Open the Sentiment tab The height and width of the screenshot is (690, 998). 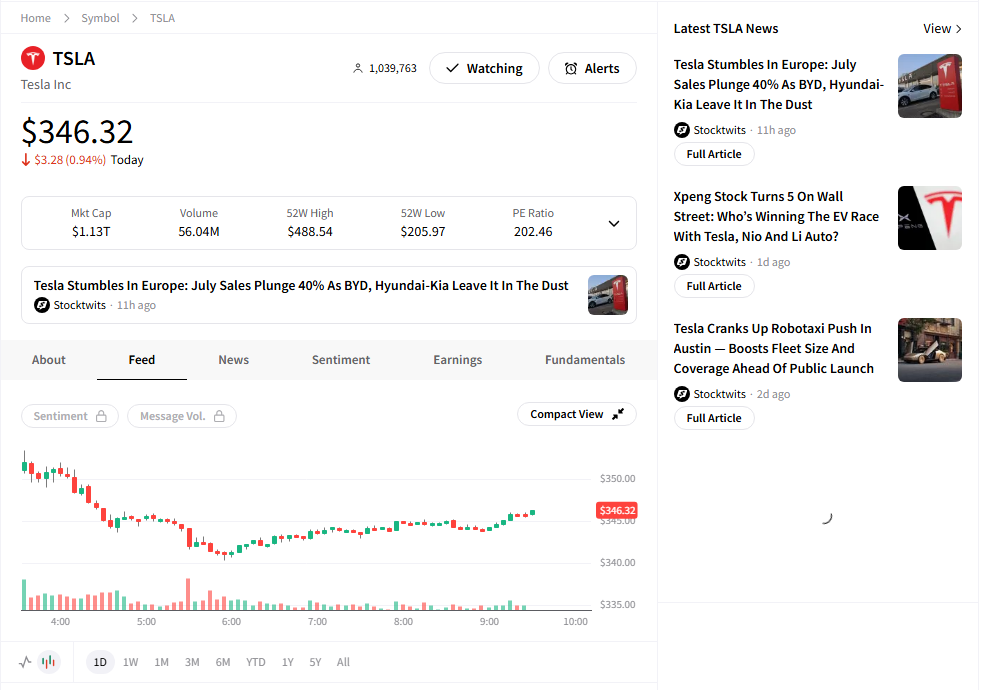341,360
